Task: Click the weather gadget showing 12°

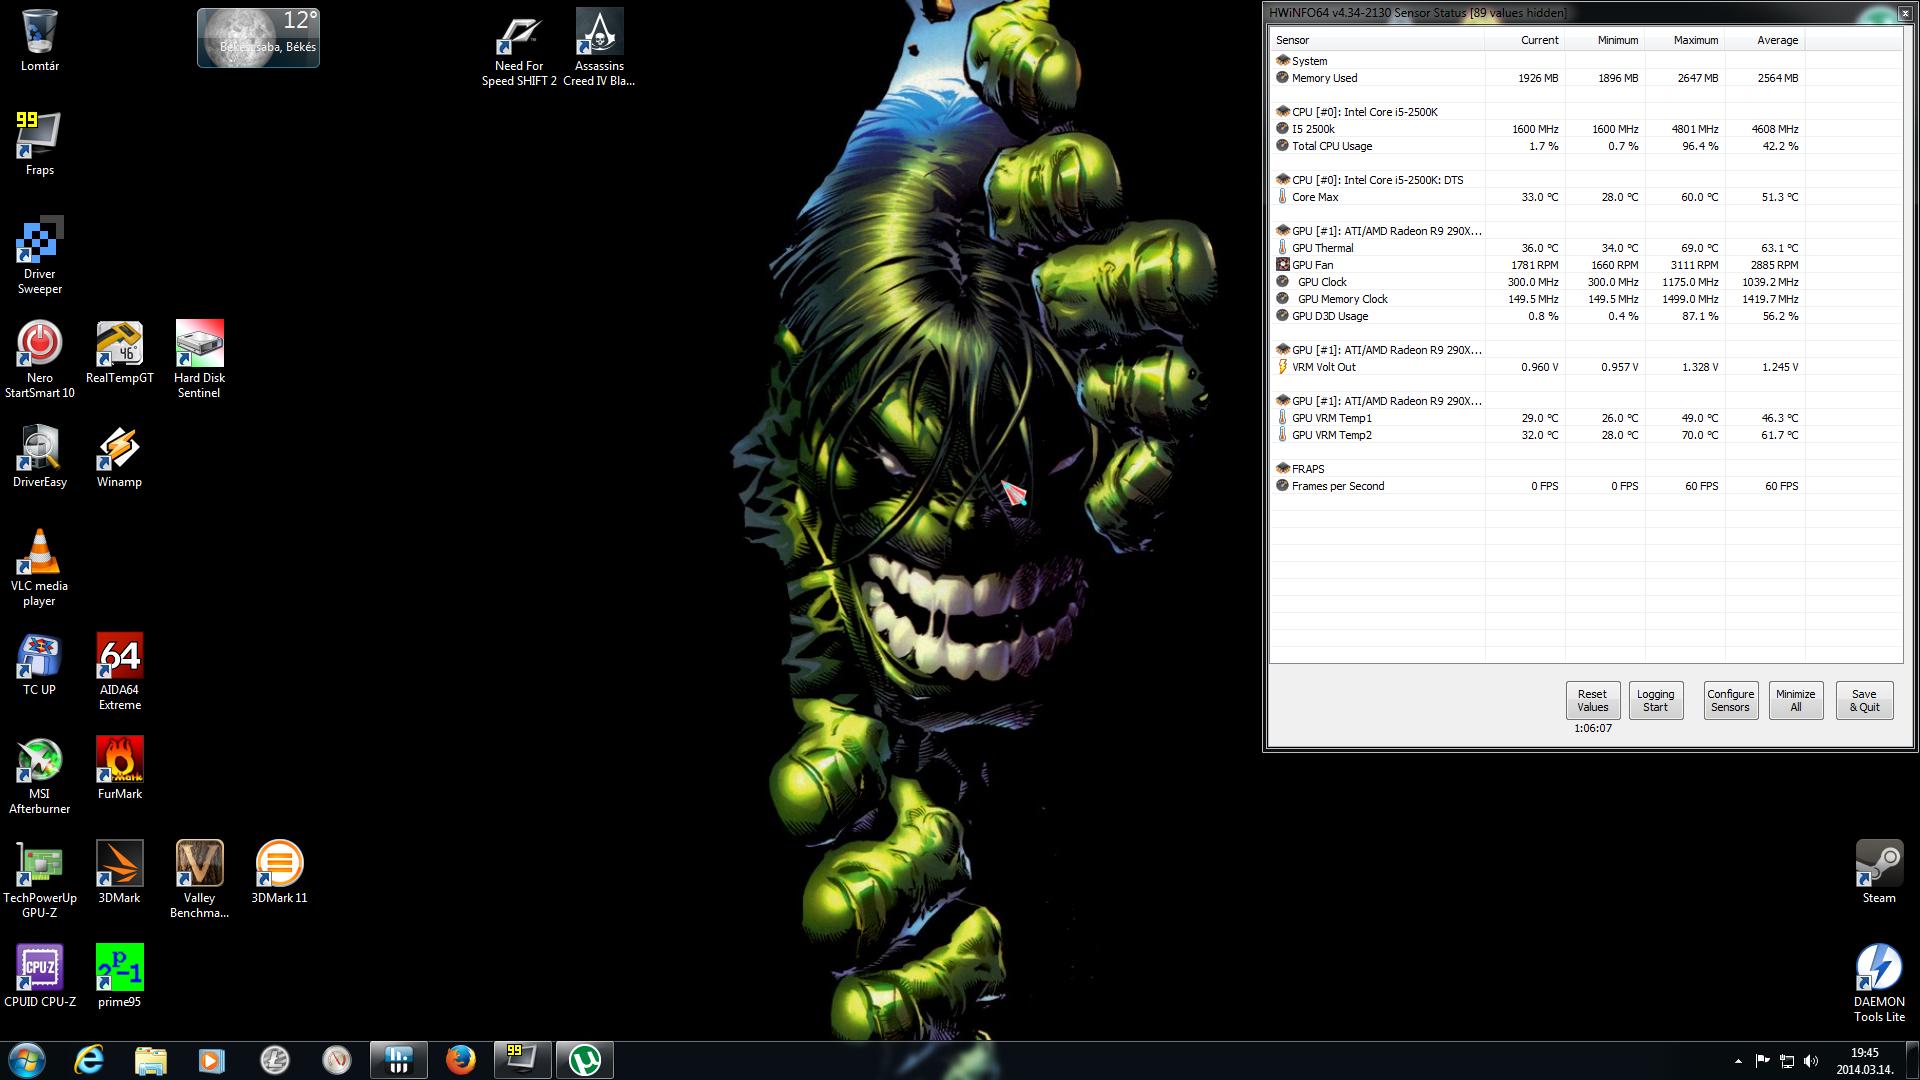Action: pos(258,37)
